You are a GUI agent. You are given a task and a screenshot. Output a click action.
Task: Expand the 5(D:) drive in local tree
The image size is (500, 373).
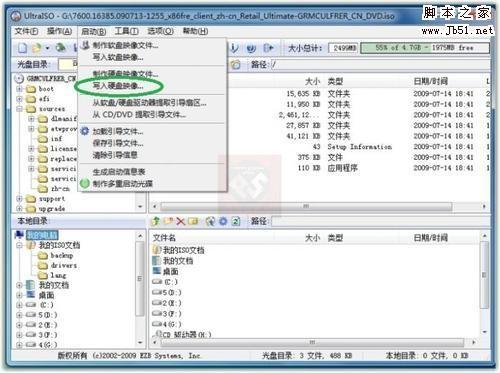tap(19, 315)
